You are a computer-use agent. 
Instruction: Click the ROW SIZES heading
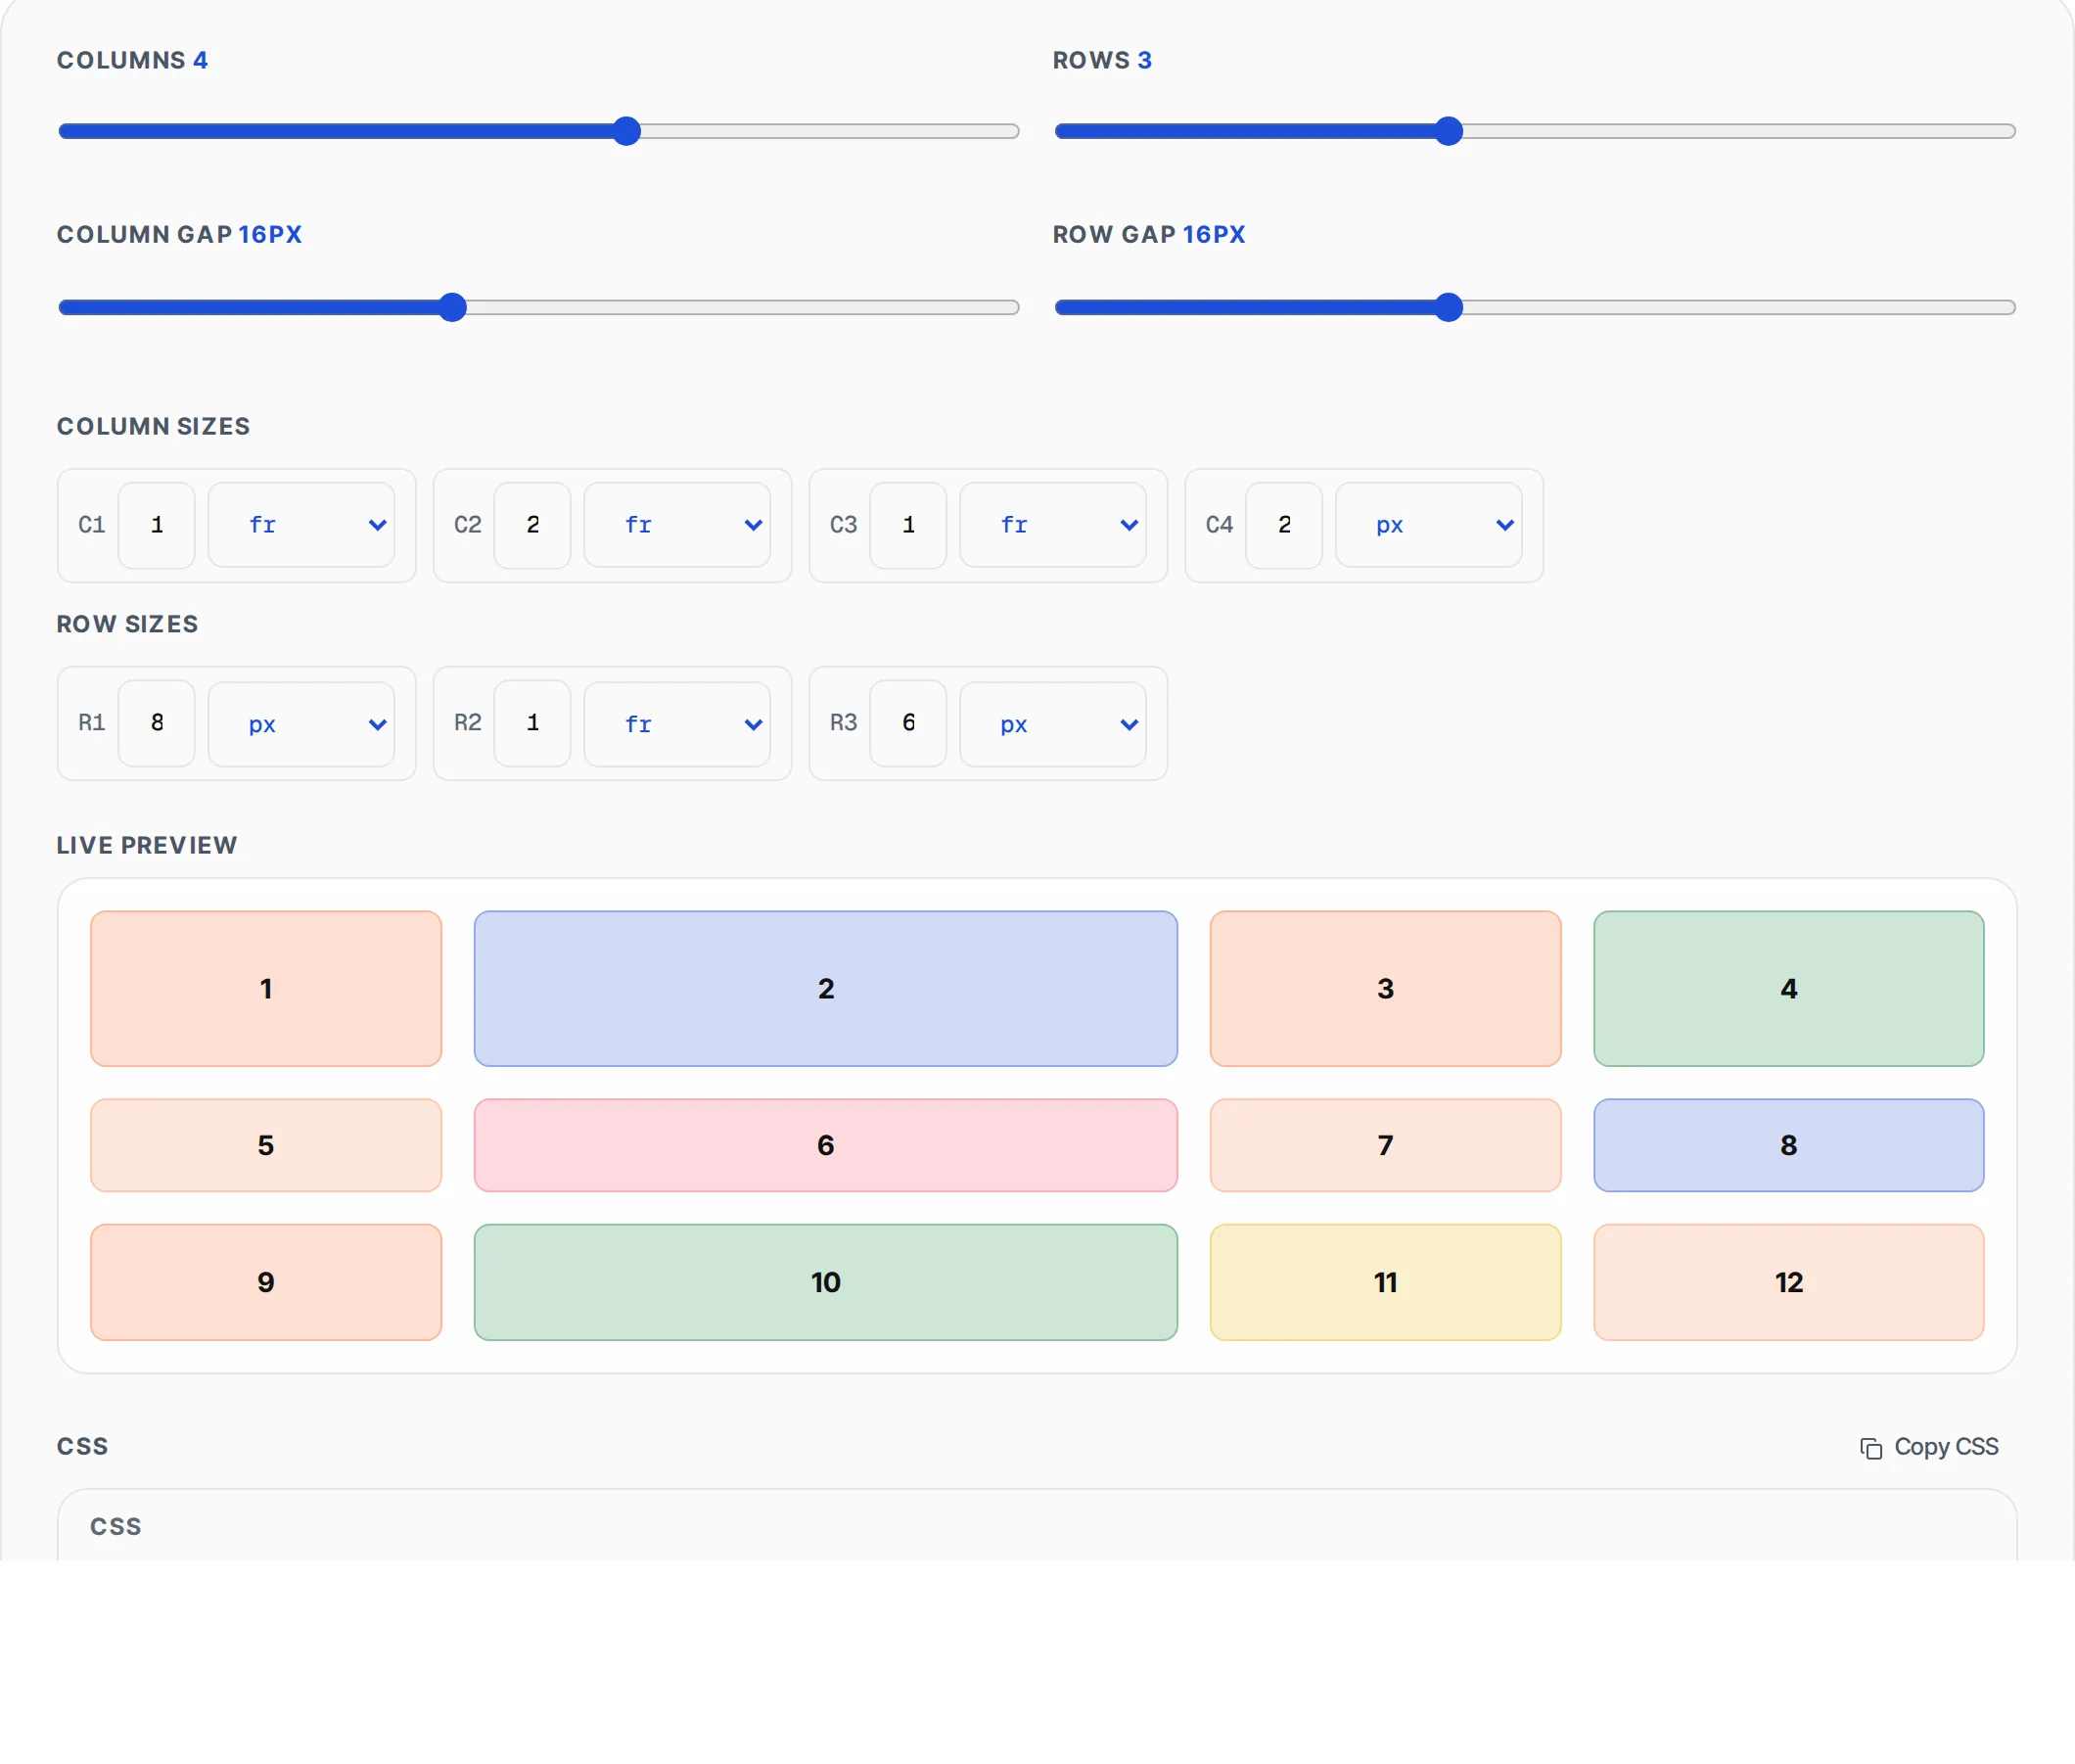pos(127,624)
